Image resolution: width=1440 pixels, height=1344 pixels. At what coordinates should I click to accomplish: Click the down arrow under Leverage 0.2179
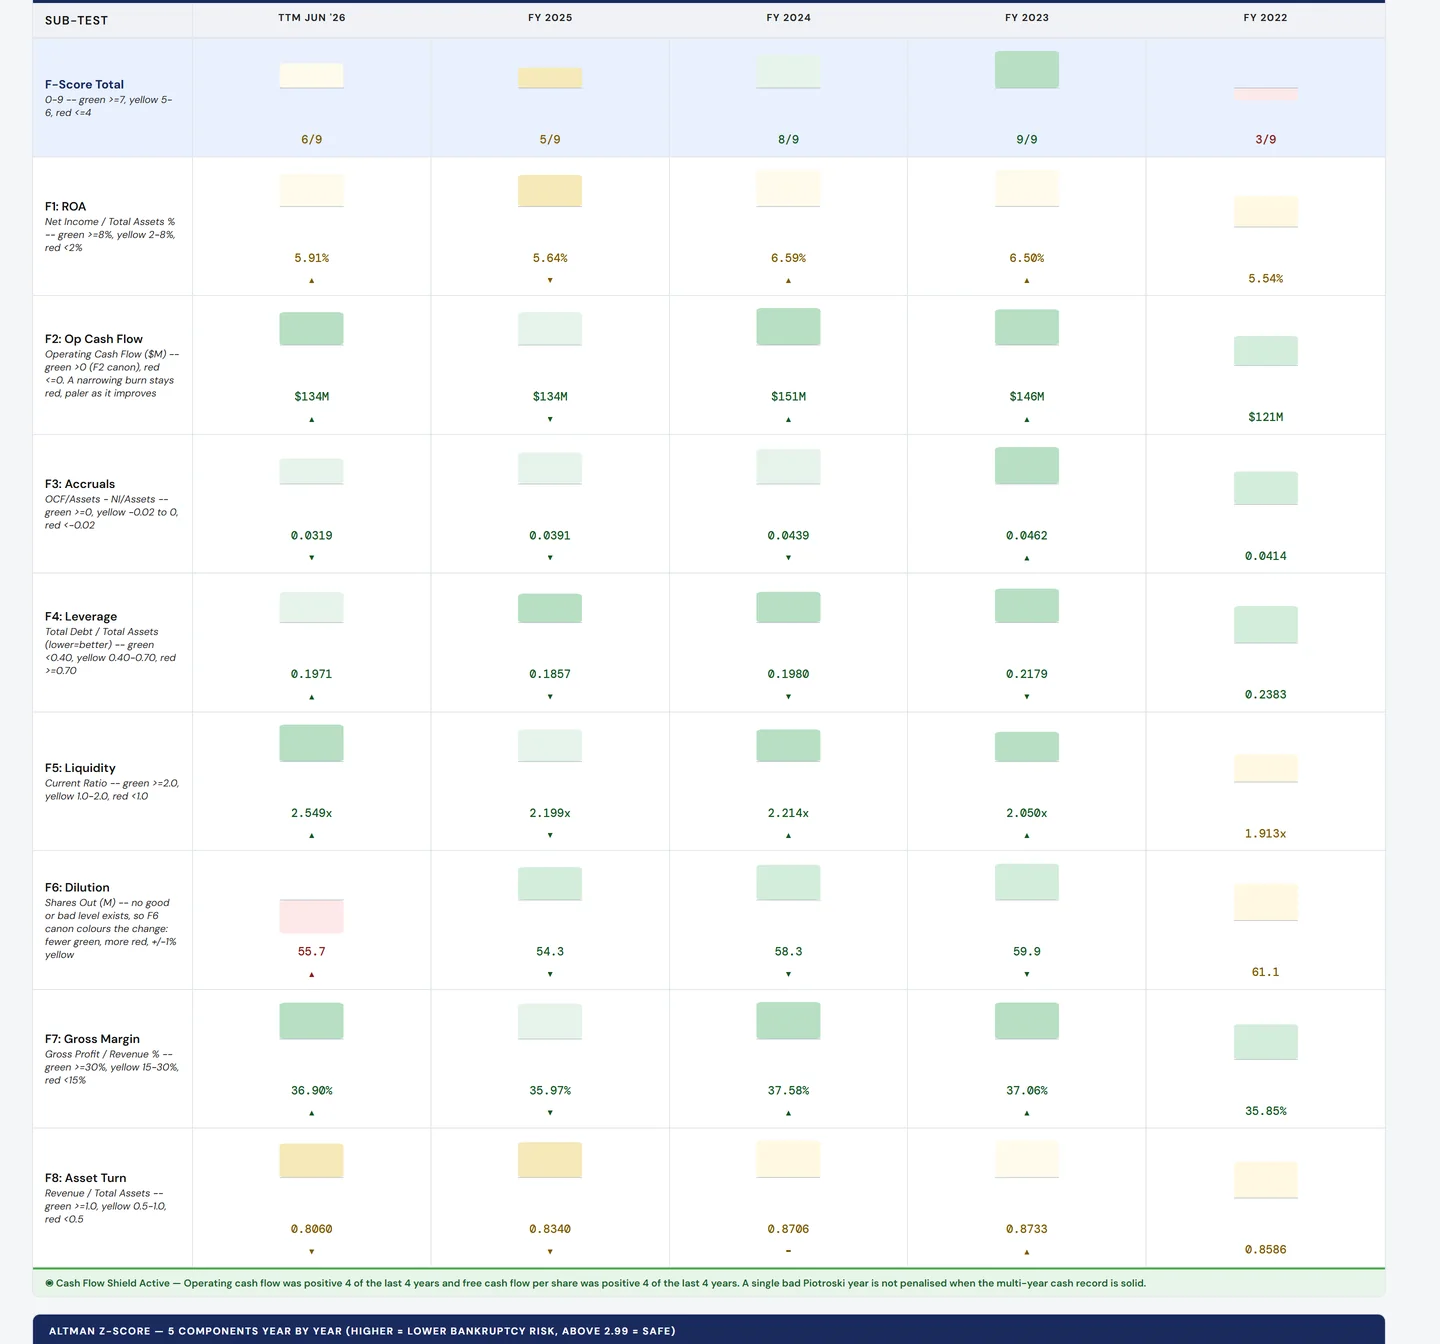(x=1027, y=697)
